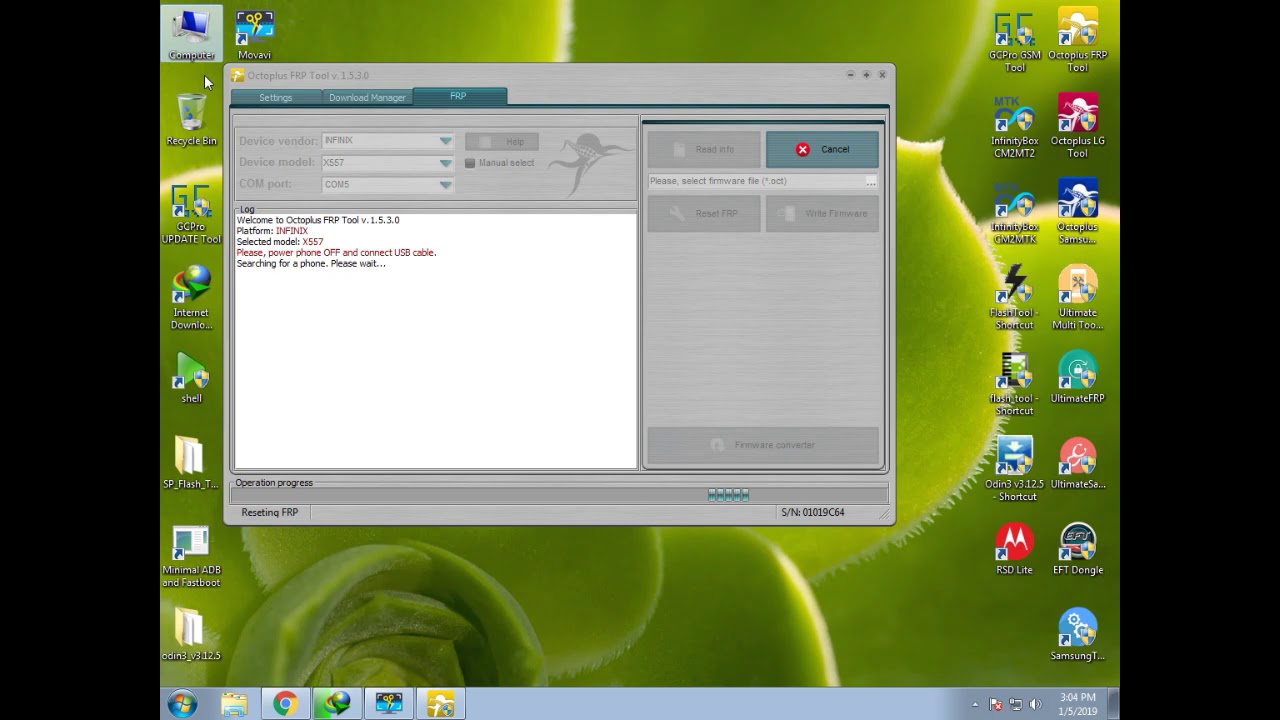Open Windows Explorer from taskbar

(234, 704)
